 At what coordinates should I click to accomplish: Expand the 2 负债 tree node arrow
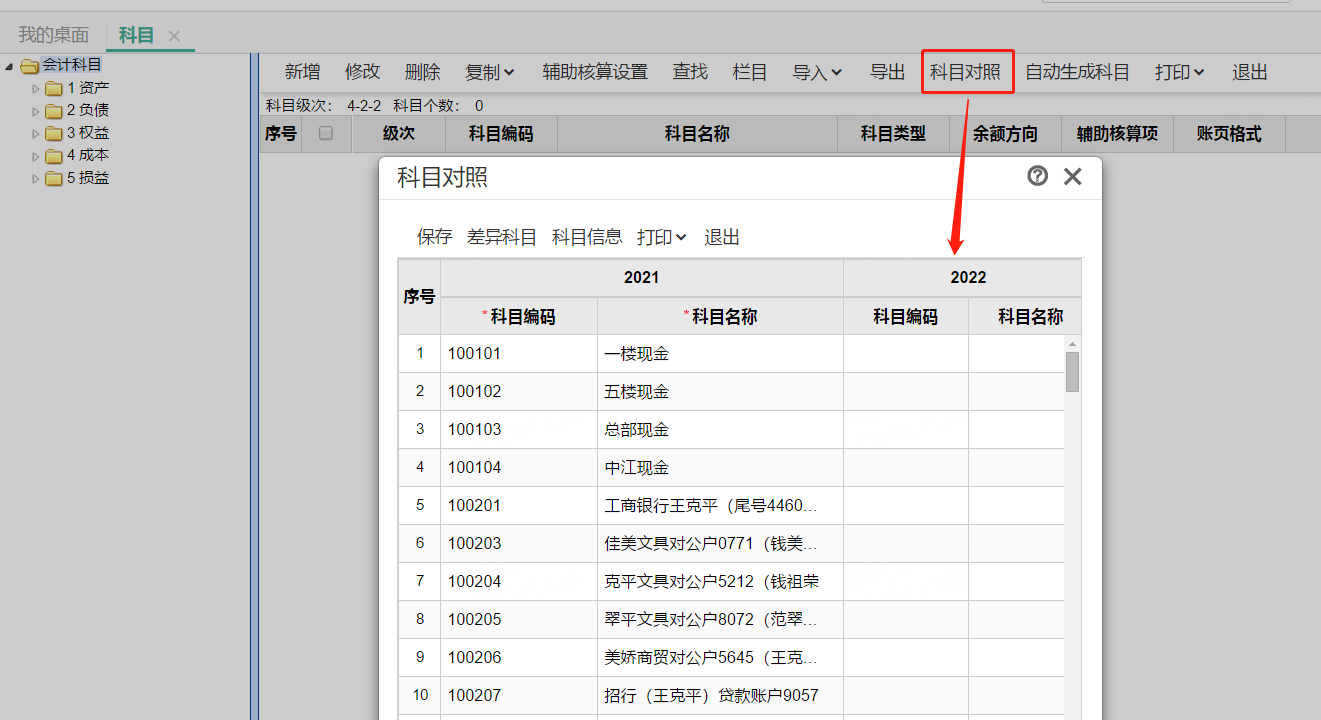click(x=36, y=111)
